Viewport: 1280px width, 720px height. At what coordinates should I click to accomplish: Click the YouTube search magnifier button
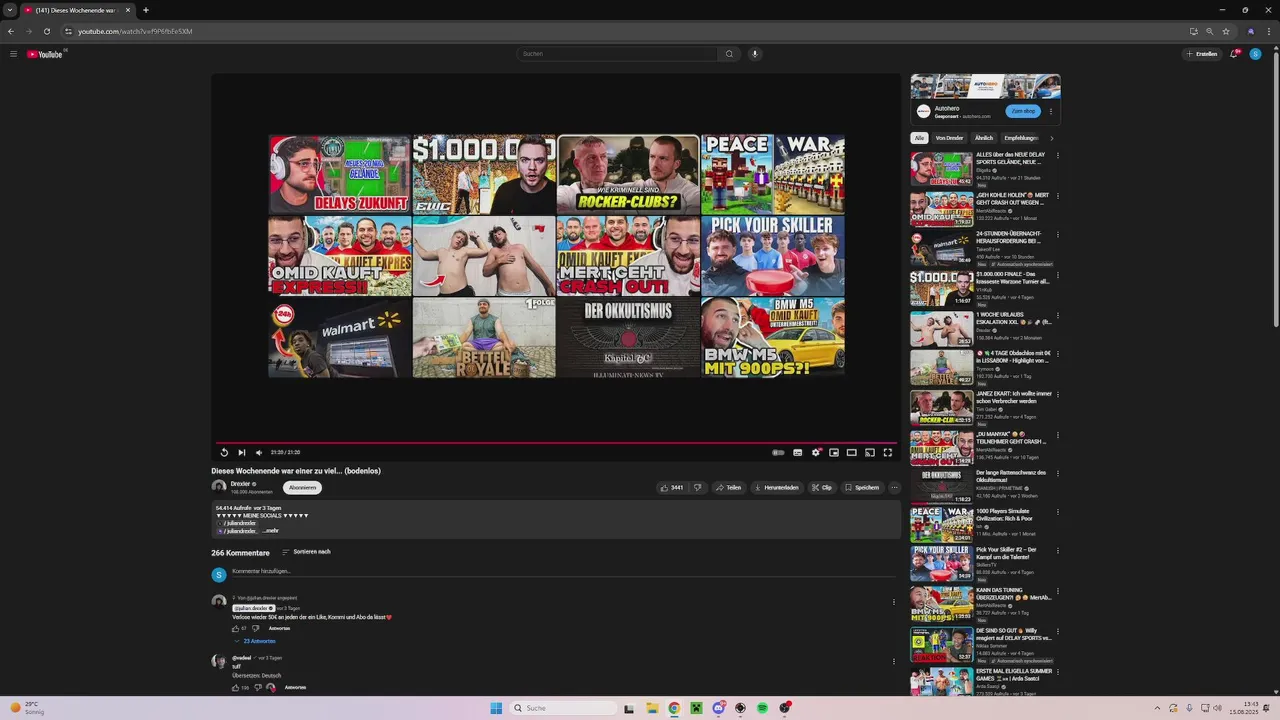point(729,54)
